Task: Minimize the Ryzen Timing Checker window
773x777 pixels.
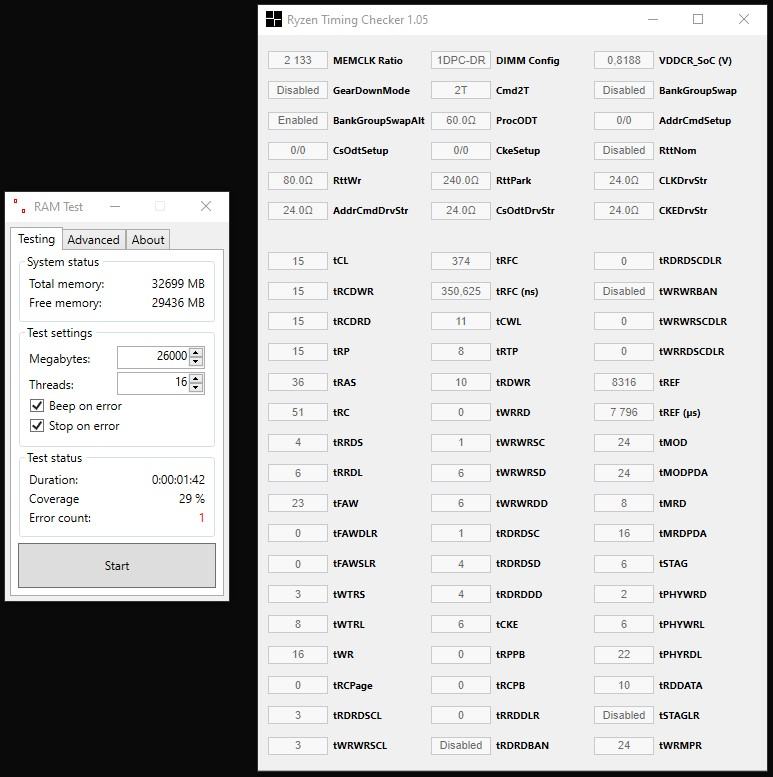Action: point(653,19)
